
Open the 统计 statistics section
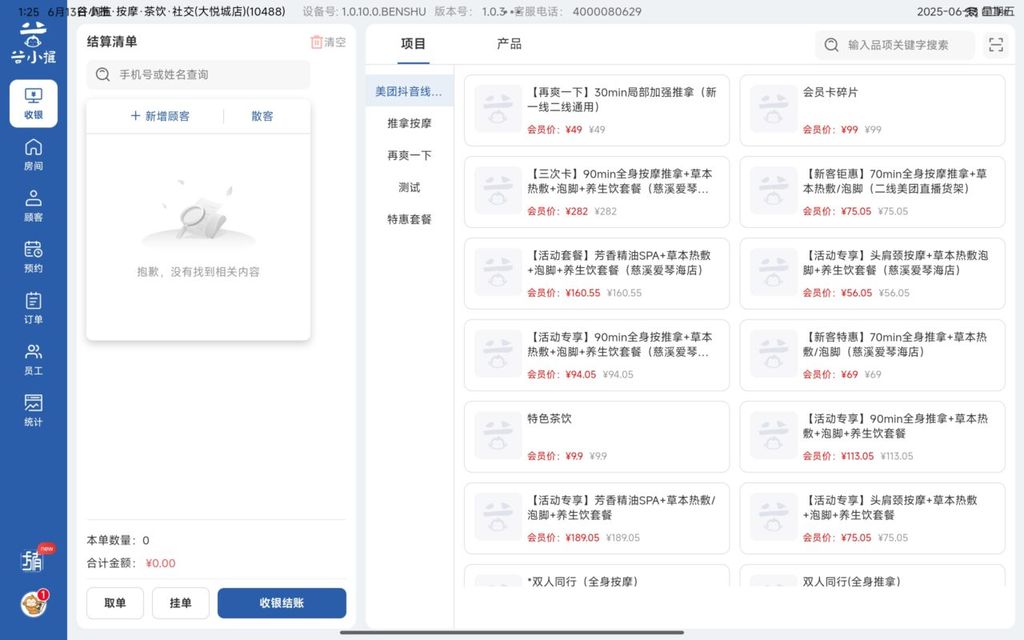(x=33, y=411)
